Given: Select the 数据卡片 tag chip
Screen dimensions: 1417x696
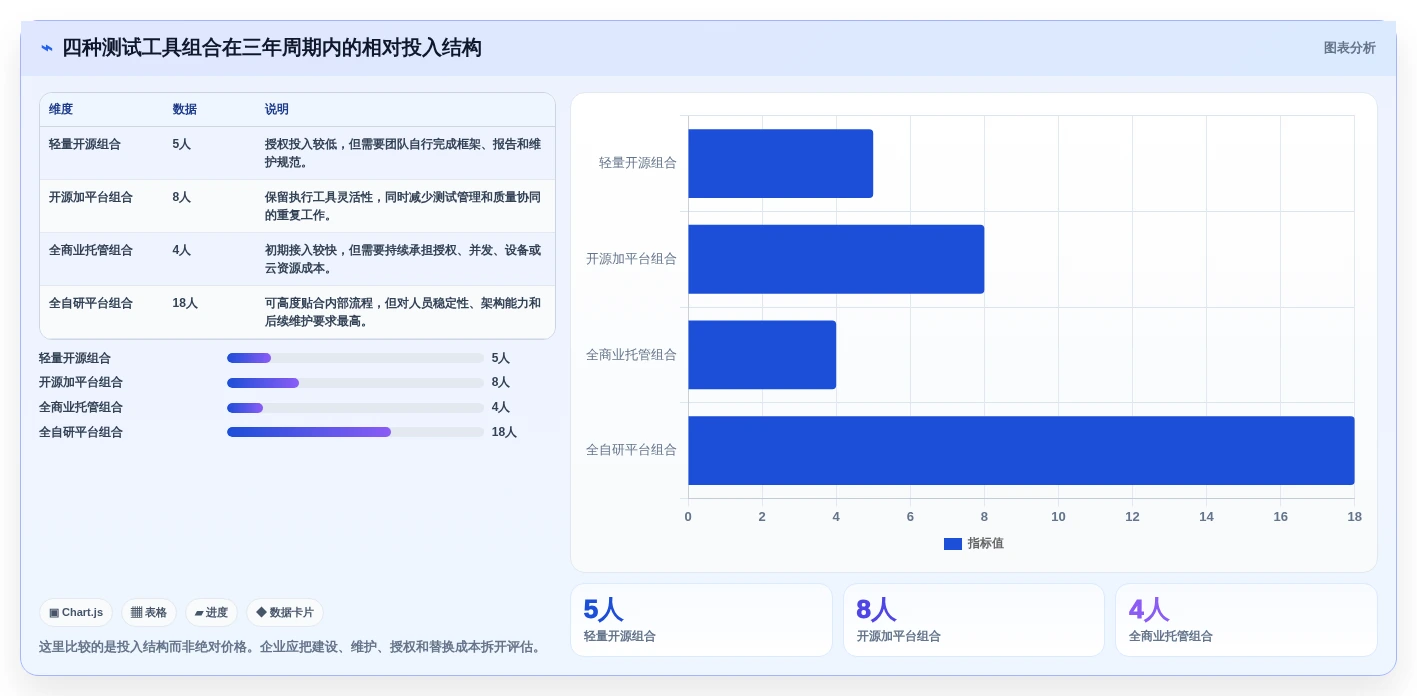Looking at the screenshot, I should [285, 613].
